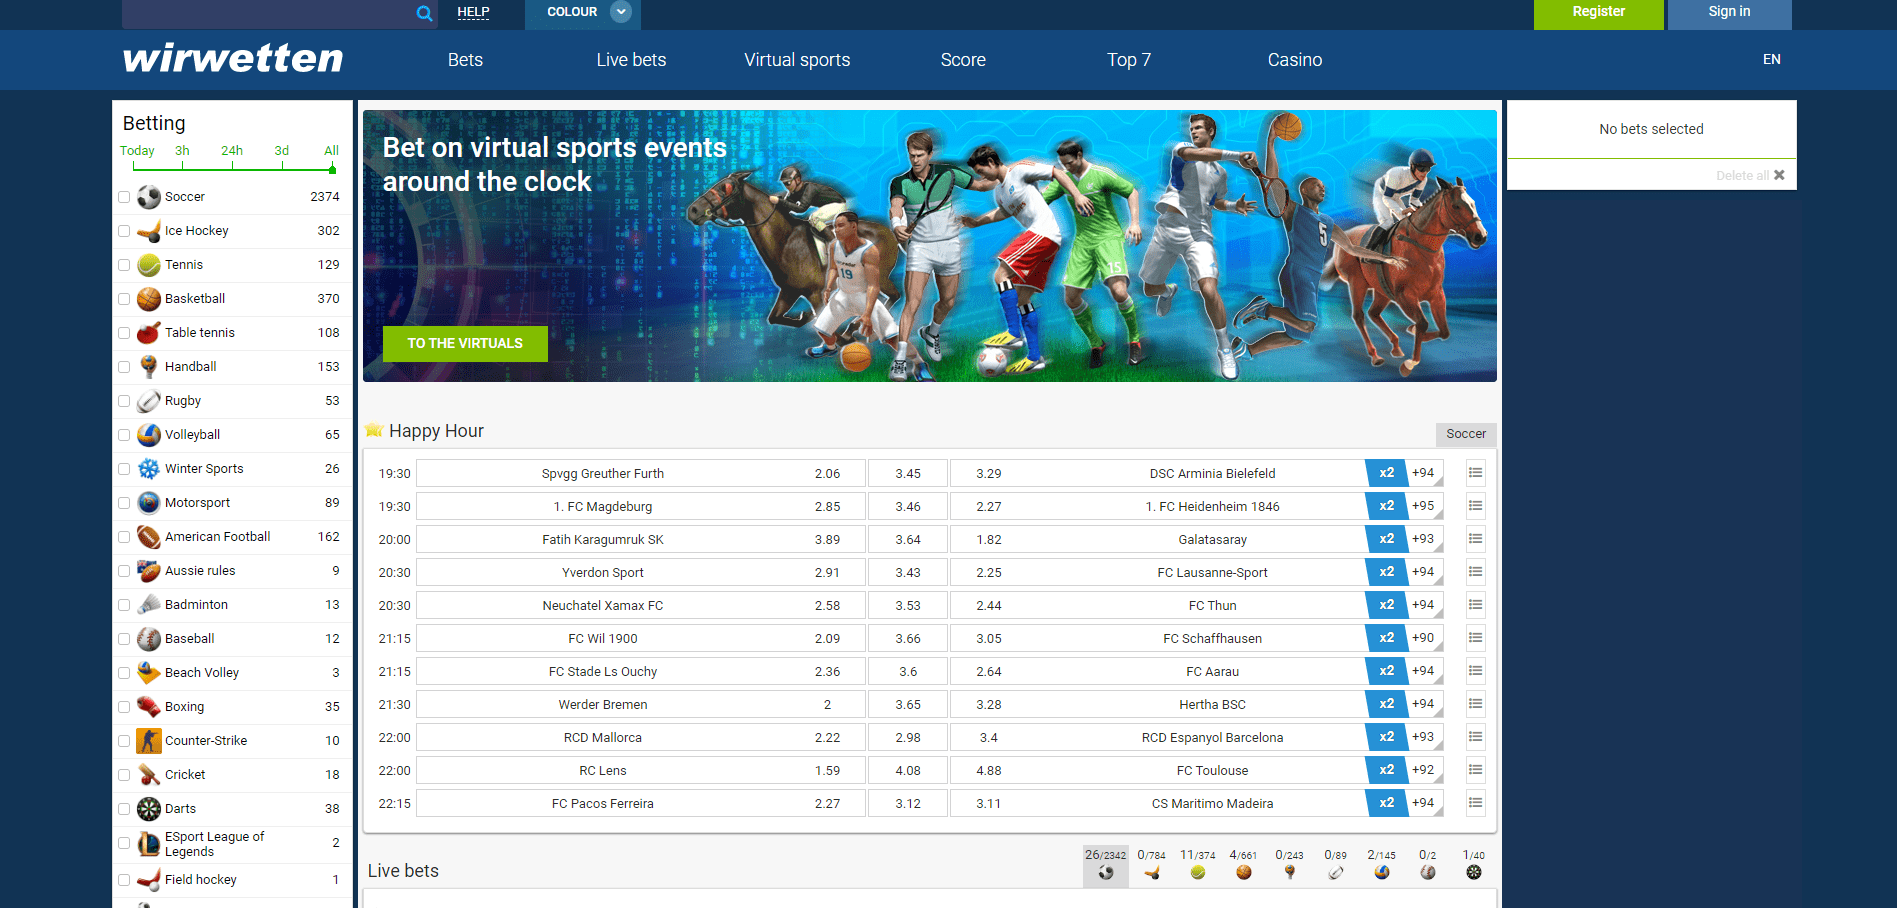
Task: Tick the Cricket checkbox
Action: click(124, 775)
